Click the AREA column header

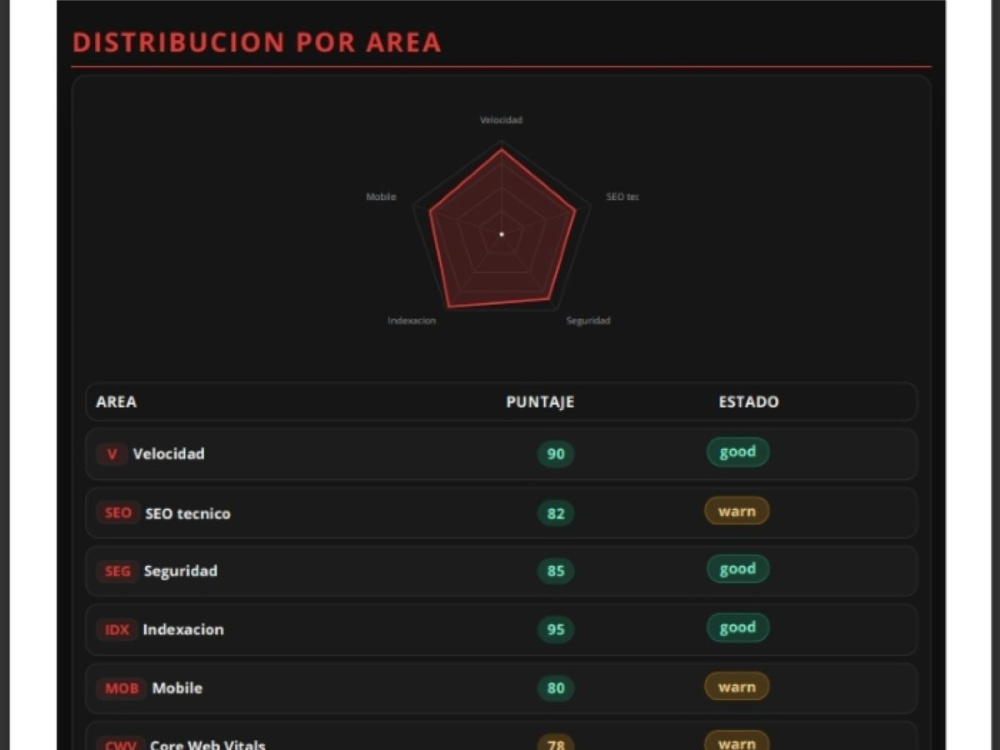pyautogui.click(x=116, y=402)
